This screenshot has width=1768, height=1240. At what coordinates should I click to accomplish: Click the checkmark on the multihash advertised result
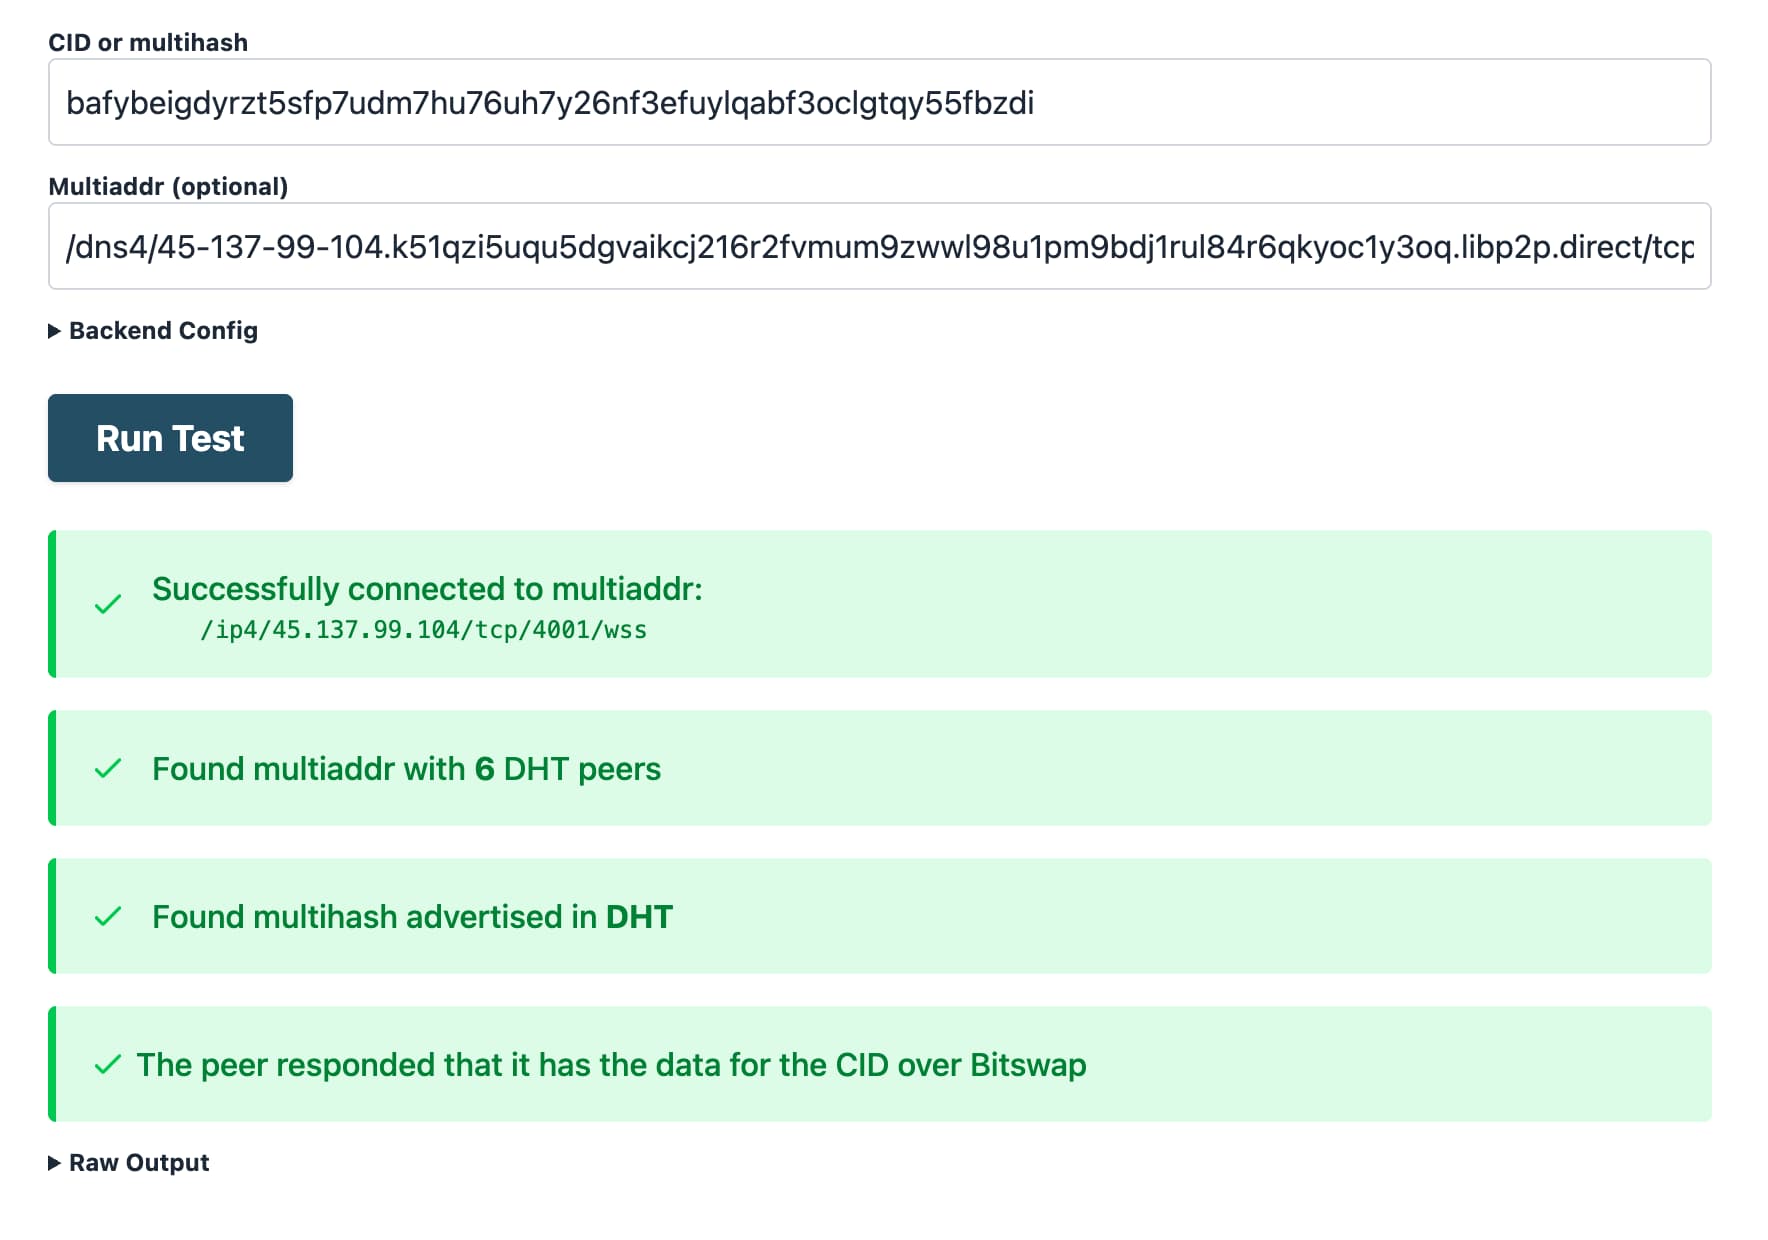(x=107, y=915)
